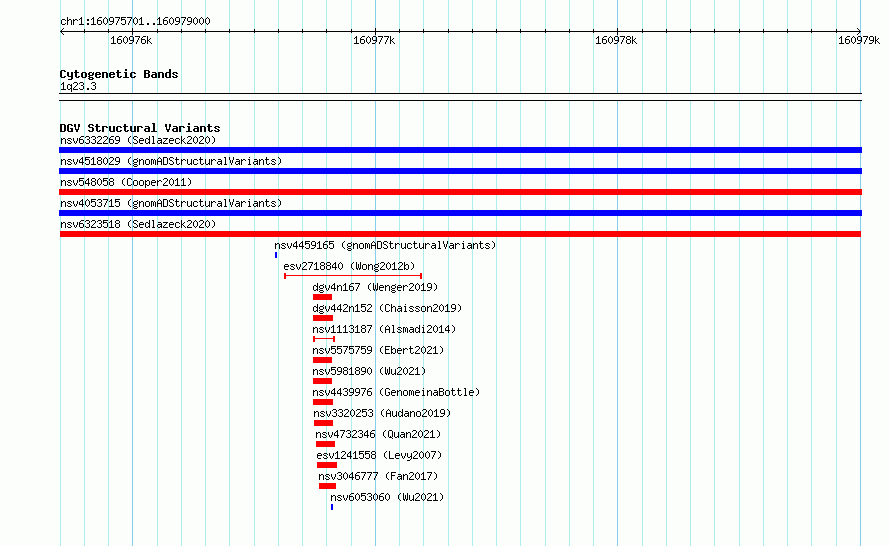Screen dimensions: 890x546
Task: Open nsv4732346 (Quan2021) label
Action: click(x=378, y=434)
